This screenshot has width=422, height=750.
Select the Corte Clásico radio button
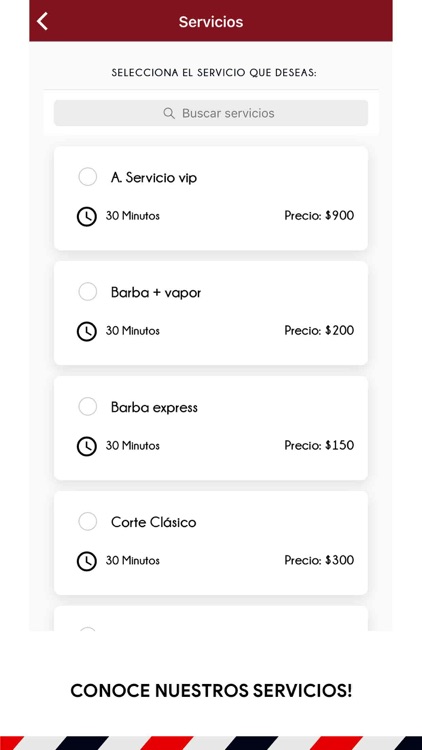(88, 521)
